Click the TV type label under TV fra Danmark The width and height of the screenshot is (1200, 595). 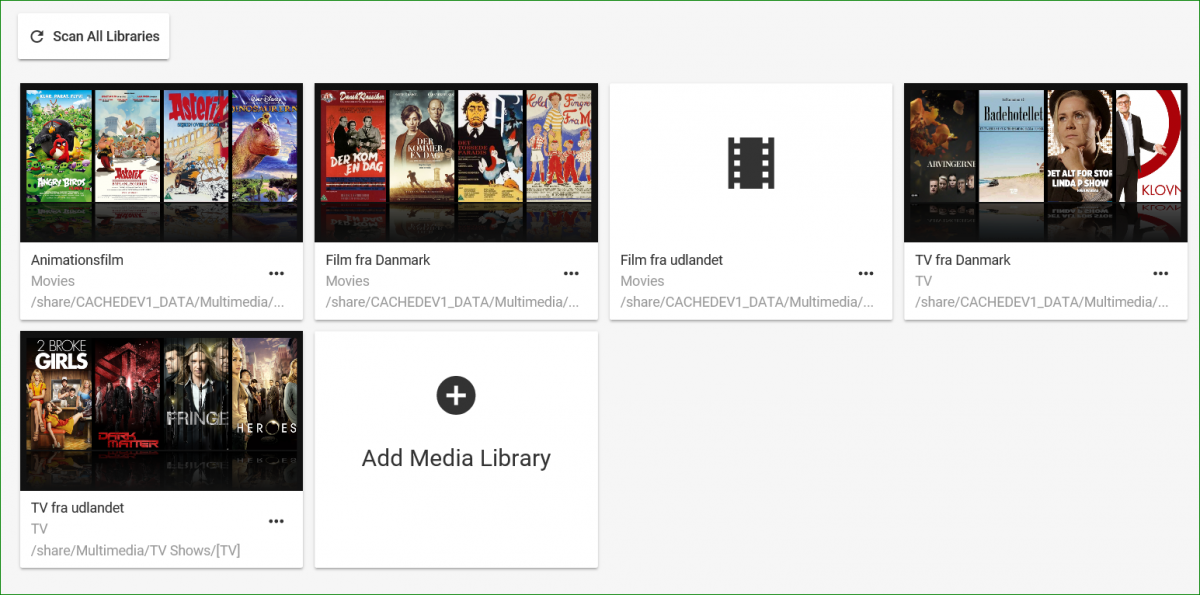(x=924, y=281)
